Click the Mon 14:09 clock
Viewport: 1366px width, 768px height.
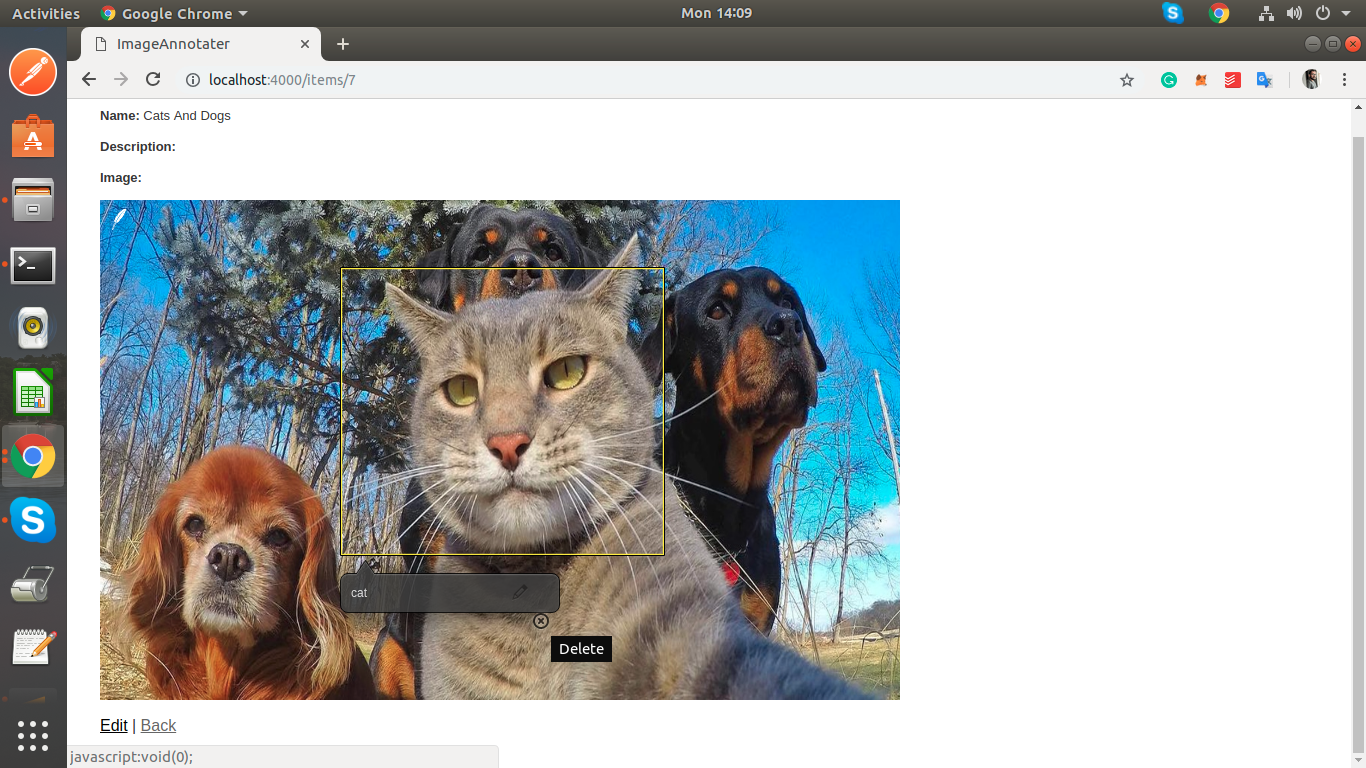[716, 14]
